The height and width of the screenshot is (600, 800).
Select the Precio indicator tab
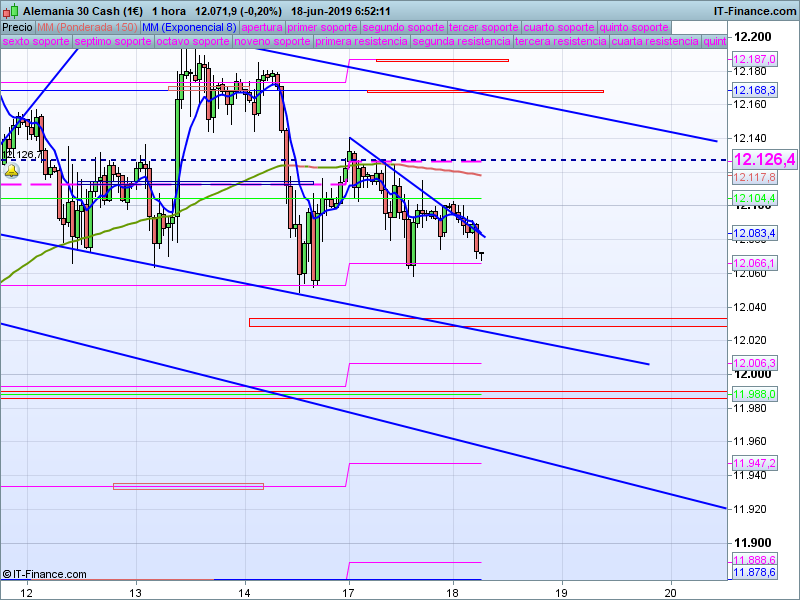click(17, 27)
